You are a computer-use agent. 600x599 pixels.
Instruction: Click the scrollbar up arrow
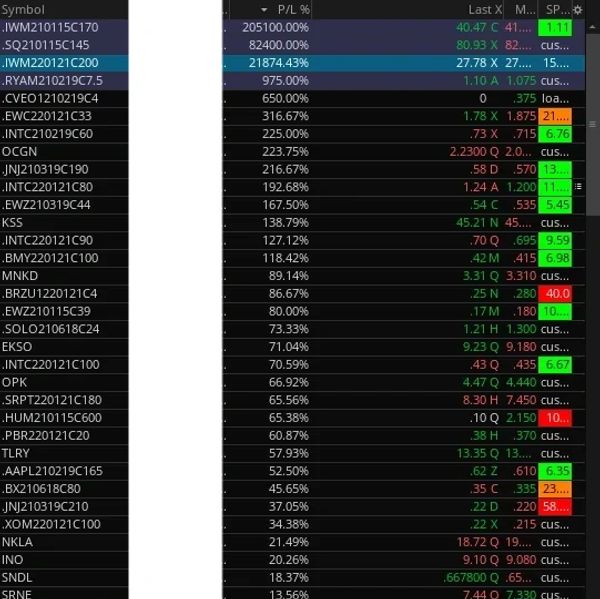pyautogui.click(x=592, y=28)
